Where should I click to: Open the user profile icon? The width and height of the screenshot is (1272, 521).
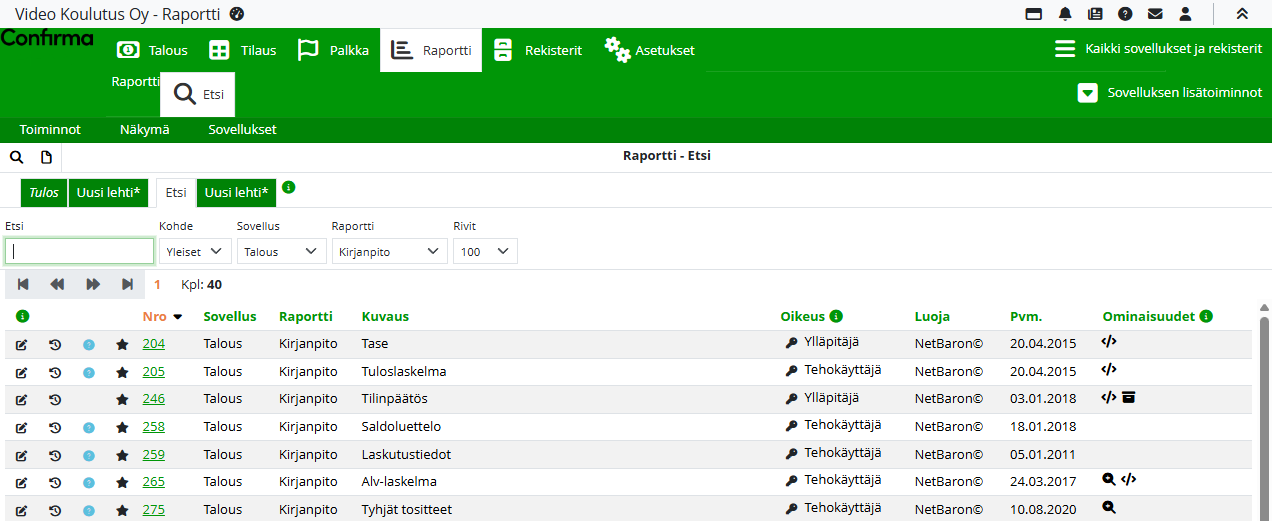pos(1185,14)
